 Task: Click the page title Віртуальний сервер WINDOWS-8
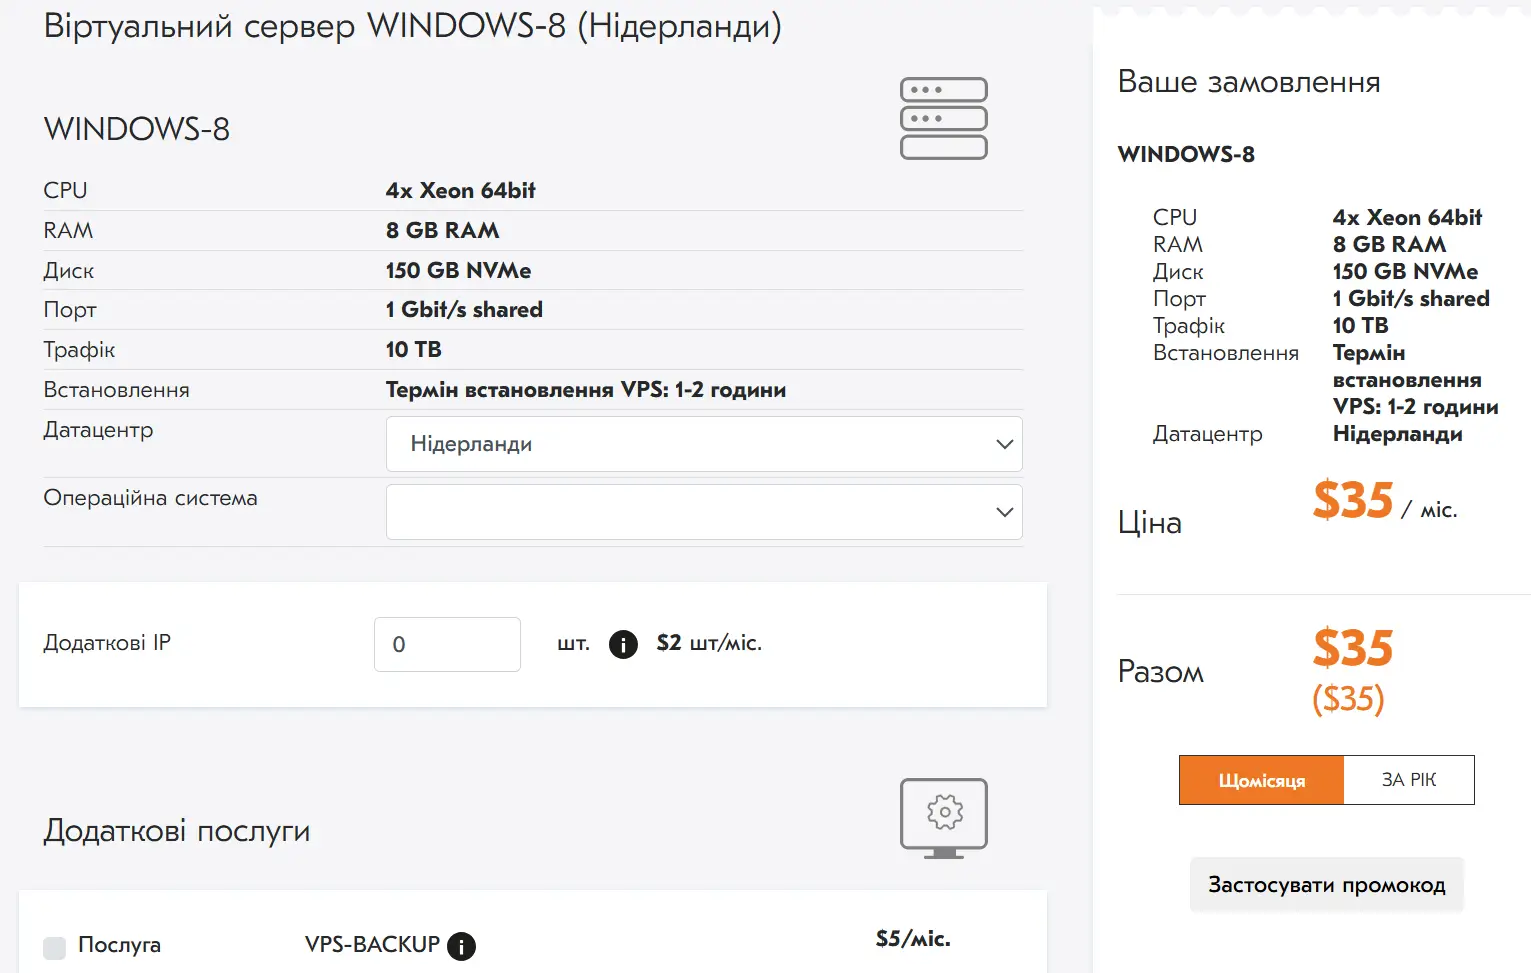412,26
